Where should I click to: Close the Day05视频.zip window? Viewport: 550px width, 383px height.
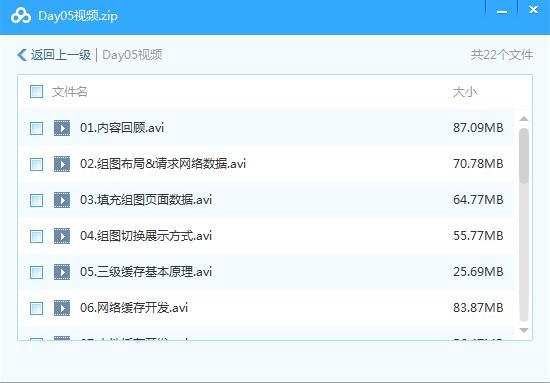[x=534, y=9]
